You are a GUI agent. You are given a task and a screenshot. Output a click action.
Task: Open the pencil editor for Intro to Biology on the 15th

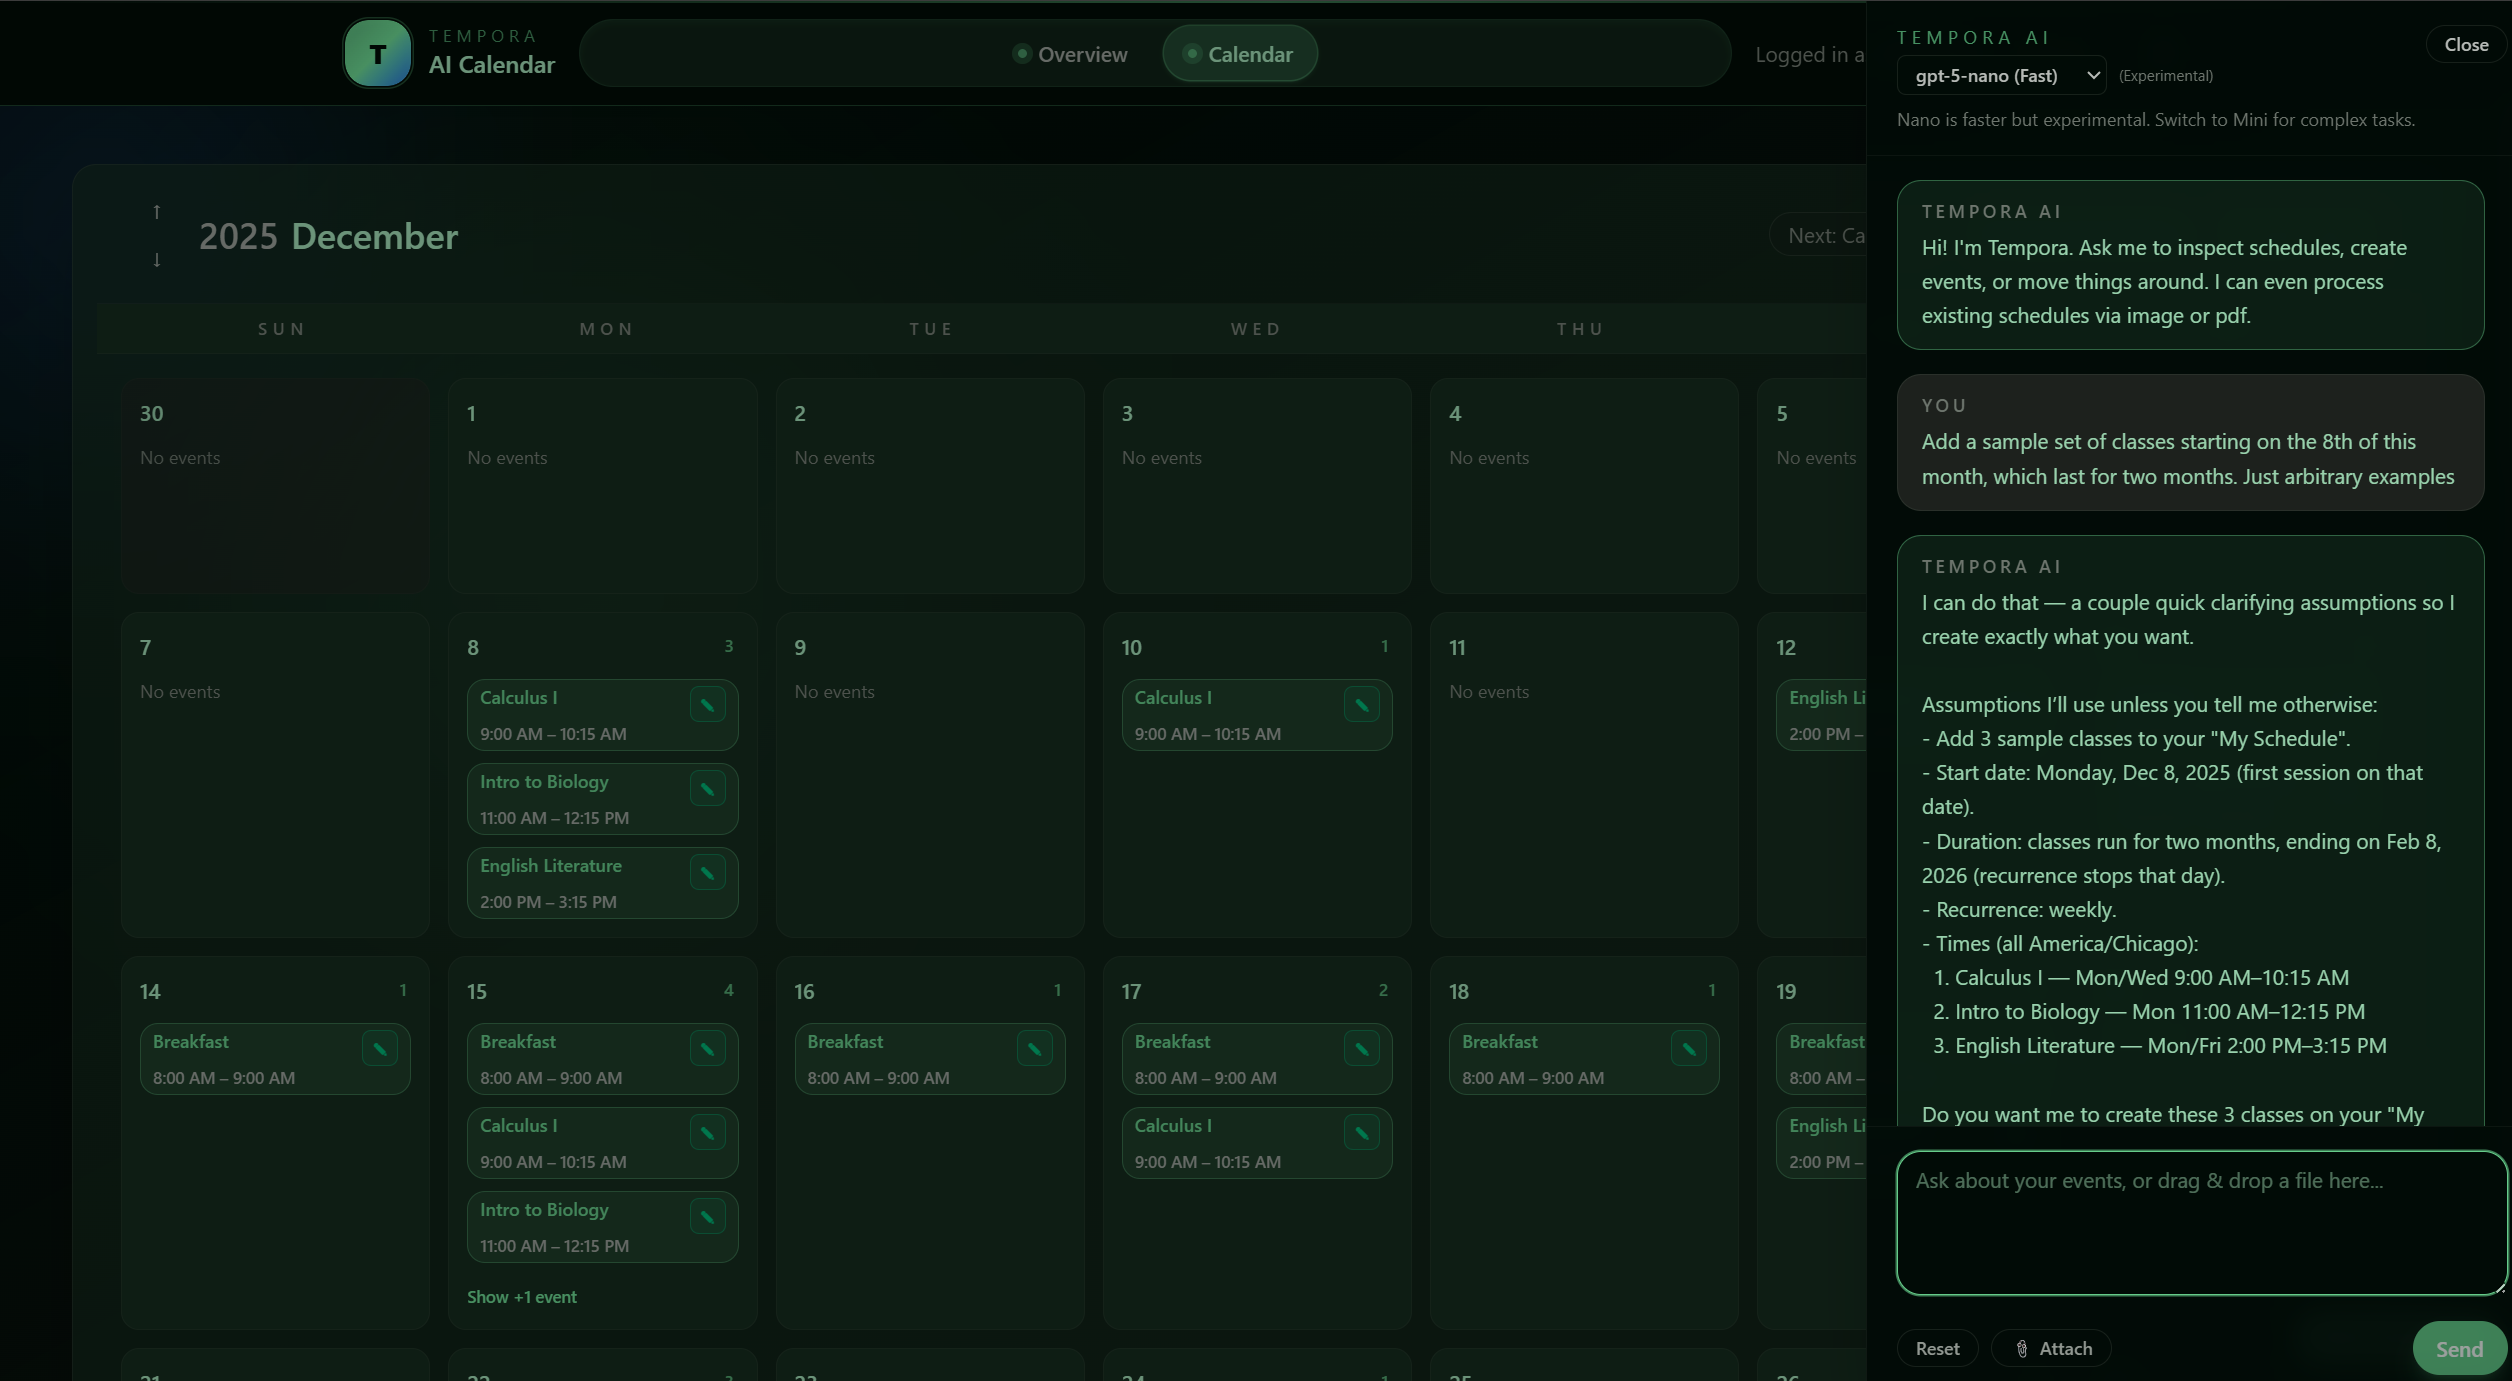pos(707,1217)
